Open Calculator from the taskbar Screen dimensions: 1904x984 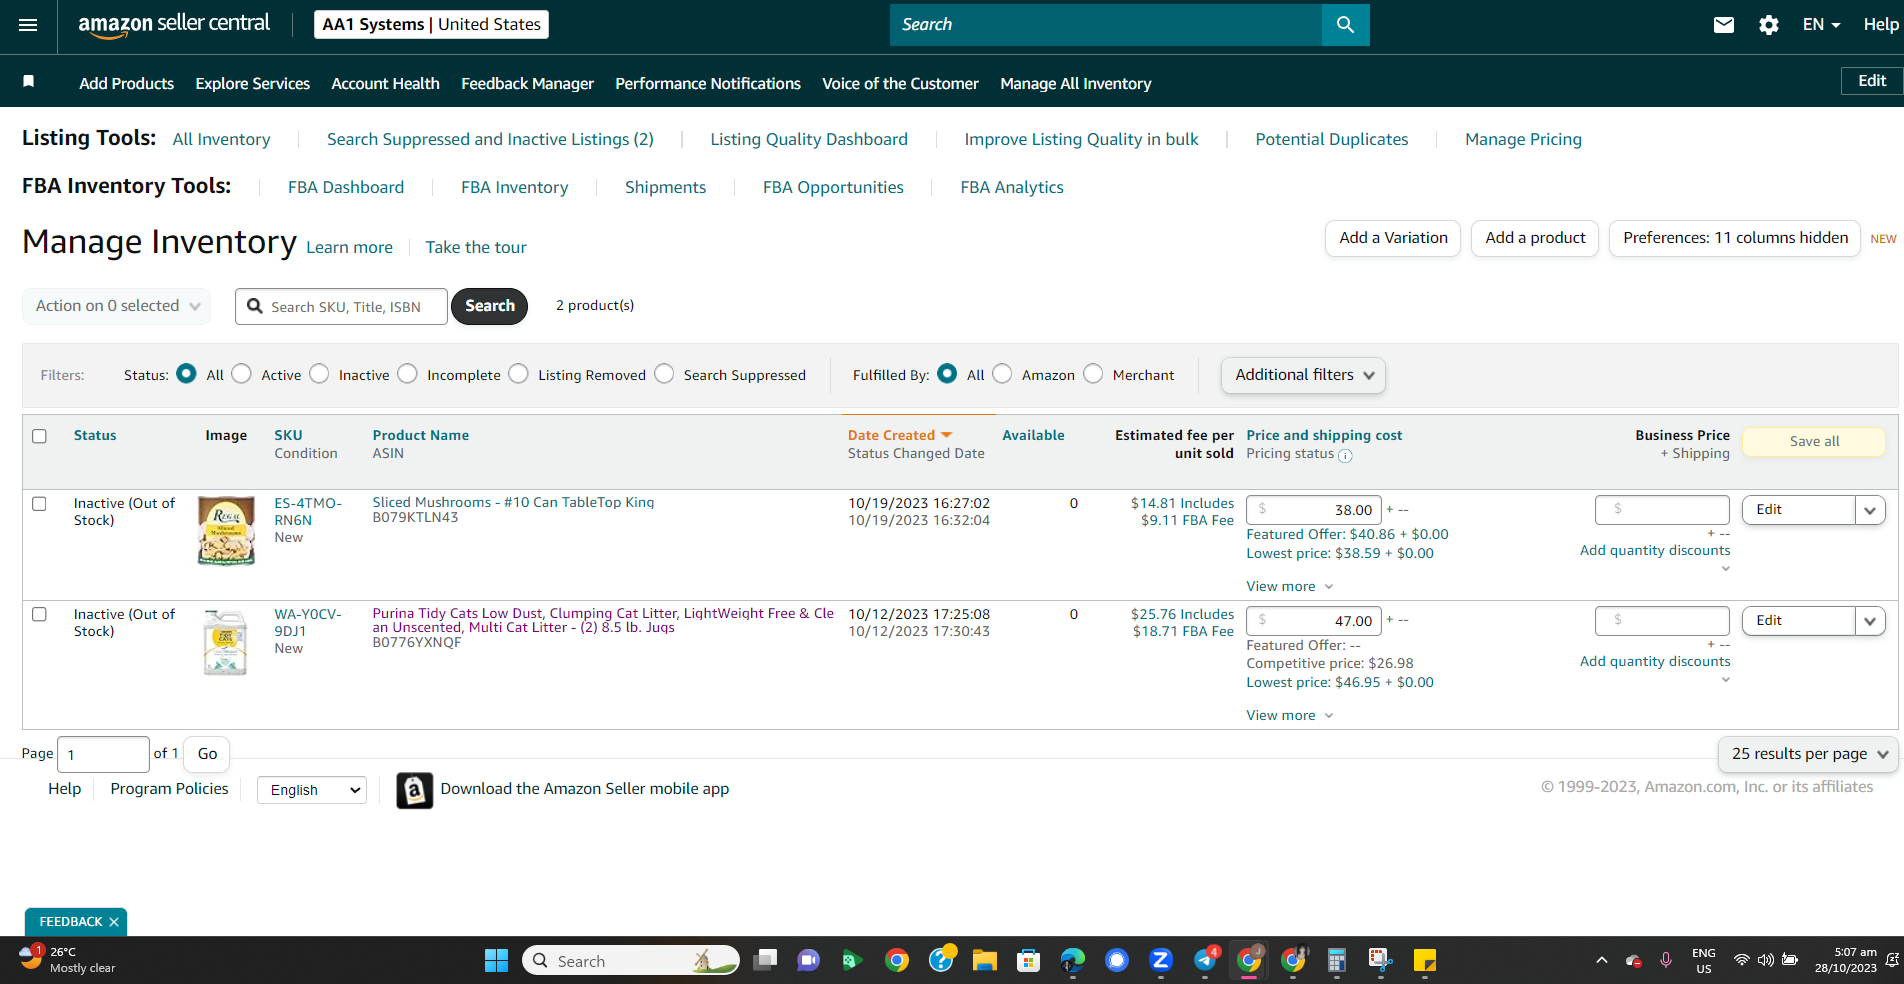pyautogui.click(x=1336, y=961)
